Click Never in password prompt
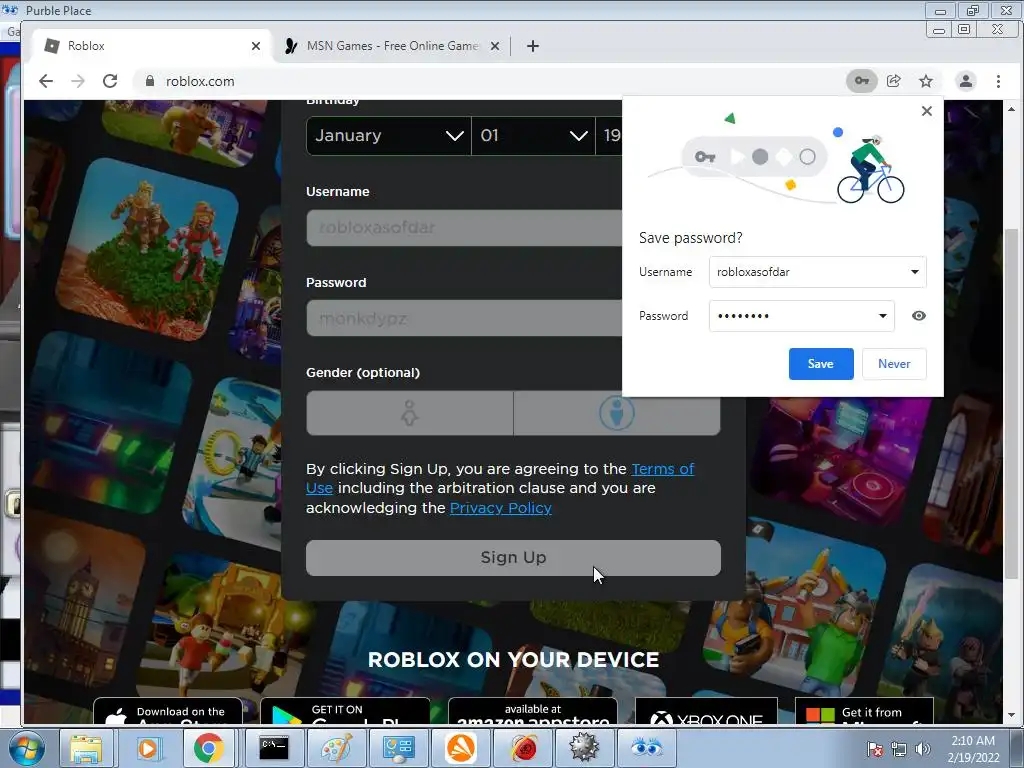The height and width of the screenshot is (768, 1024). click(x=894, y=364)
